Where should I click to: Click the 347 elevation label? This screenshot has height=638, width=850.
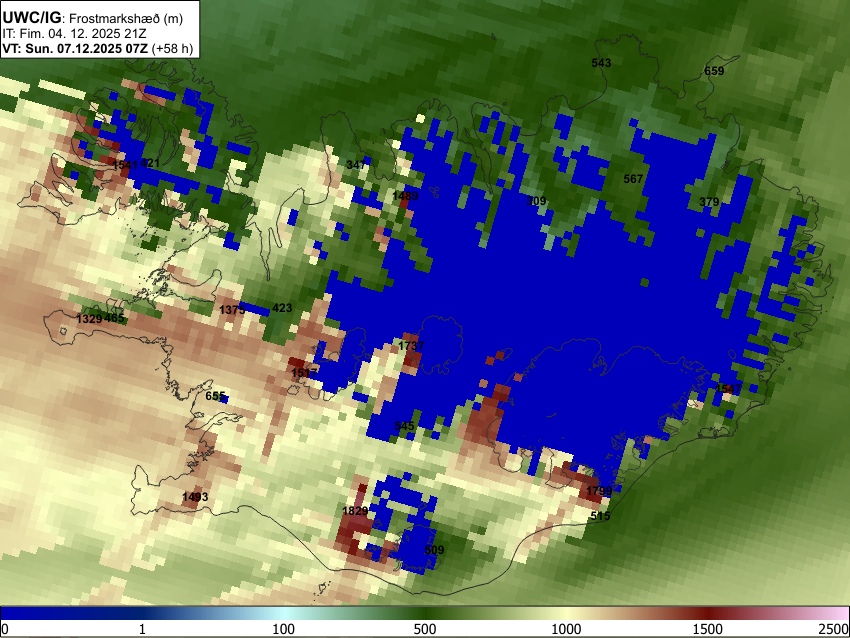tap(356, 164)
